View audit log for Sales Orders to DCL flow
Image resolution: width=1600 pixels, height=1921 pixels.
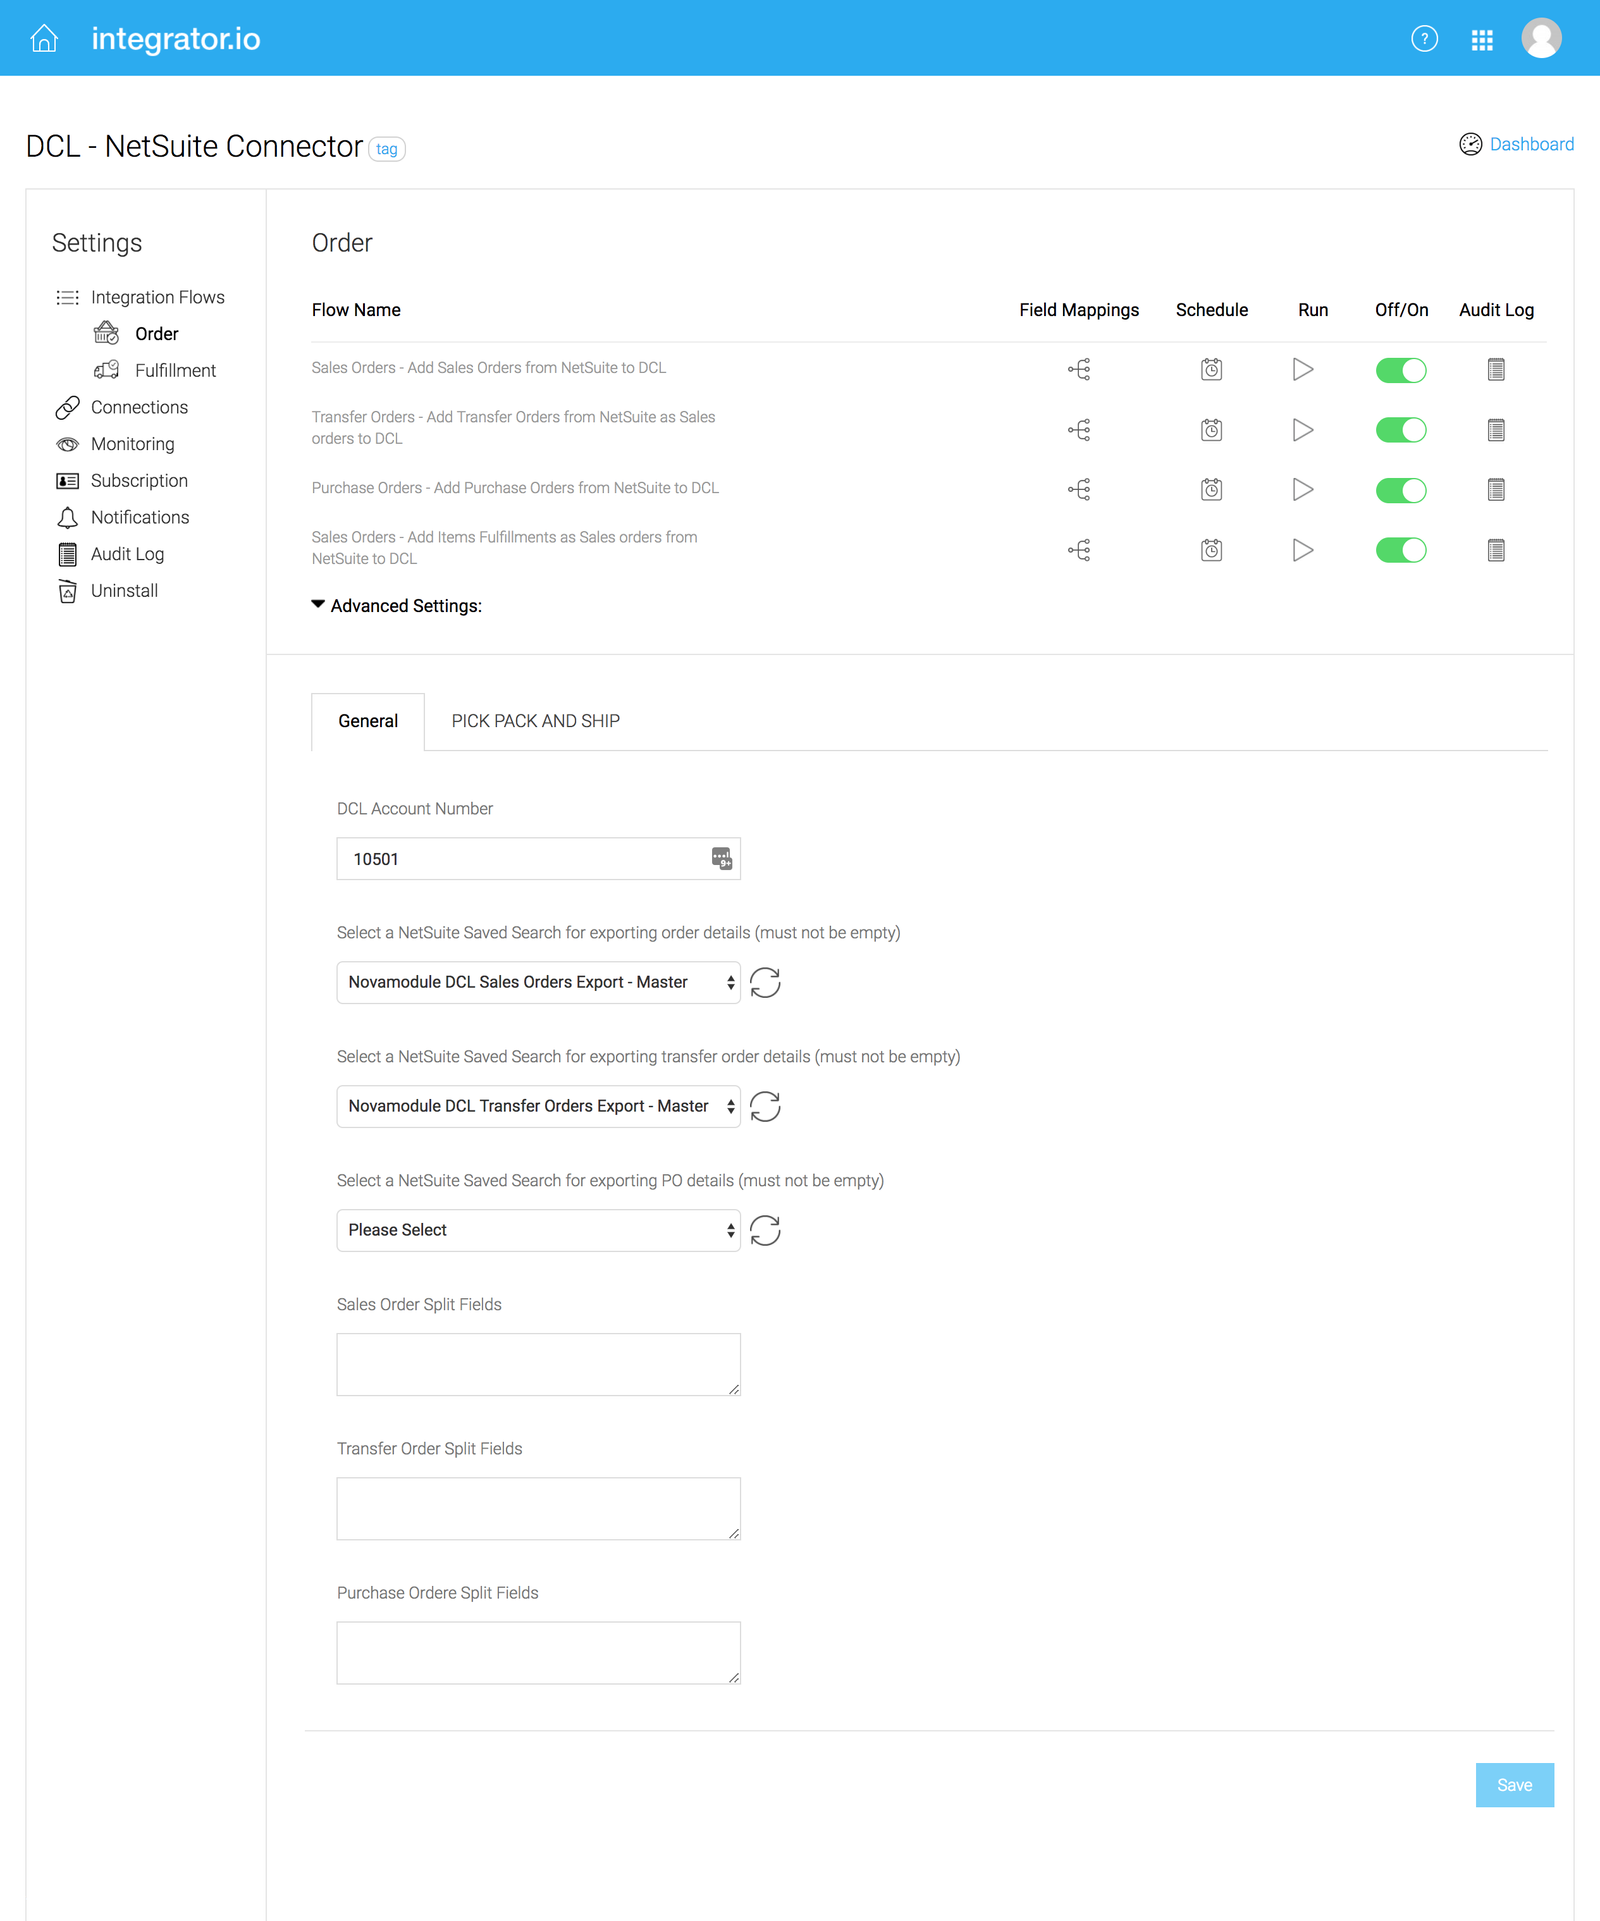click(x=1496, y=369)
